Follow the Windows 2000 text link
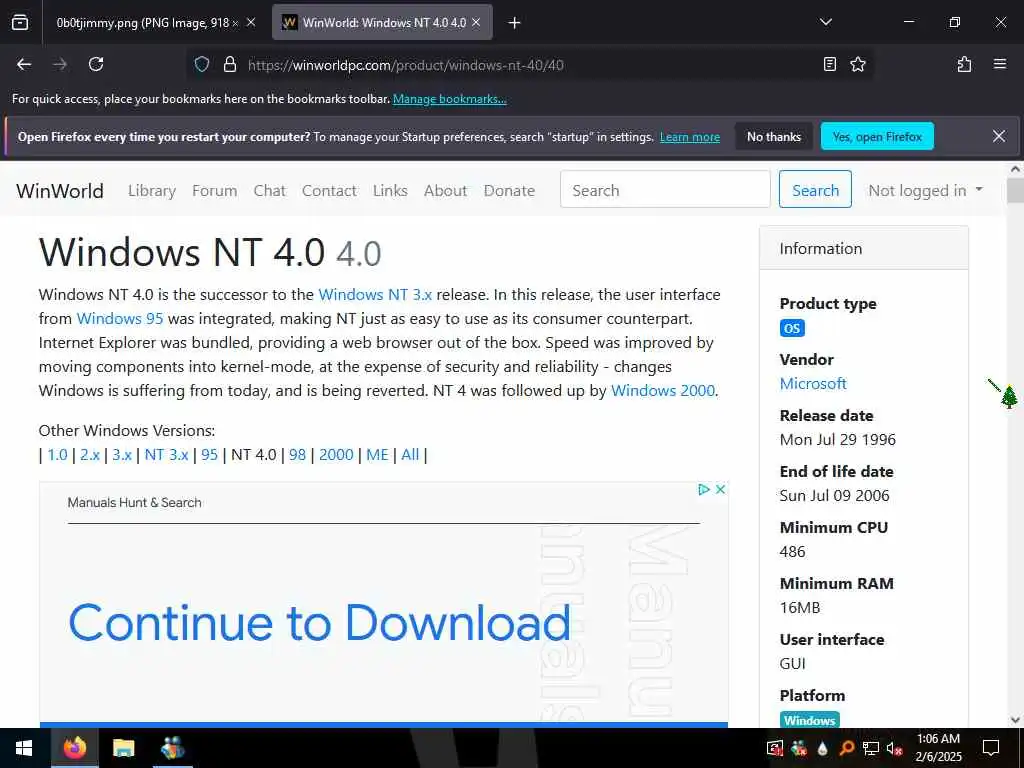1024x768 pixels. point(663,391)
